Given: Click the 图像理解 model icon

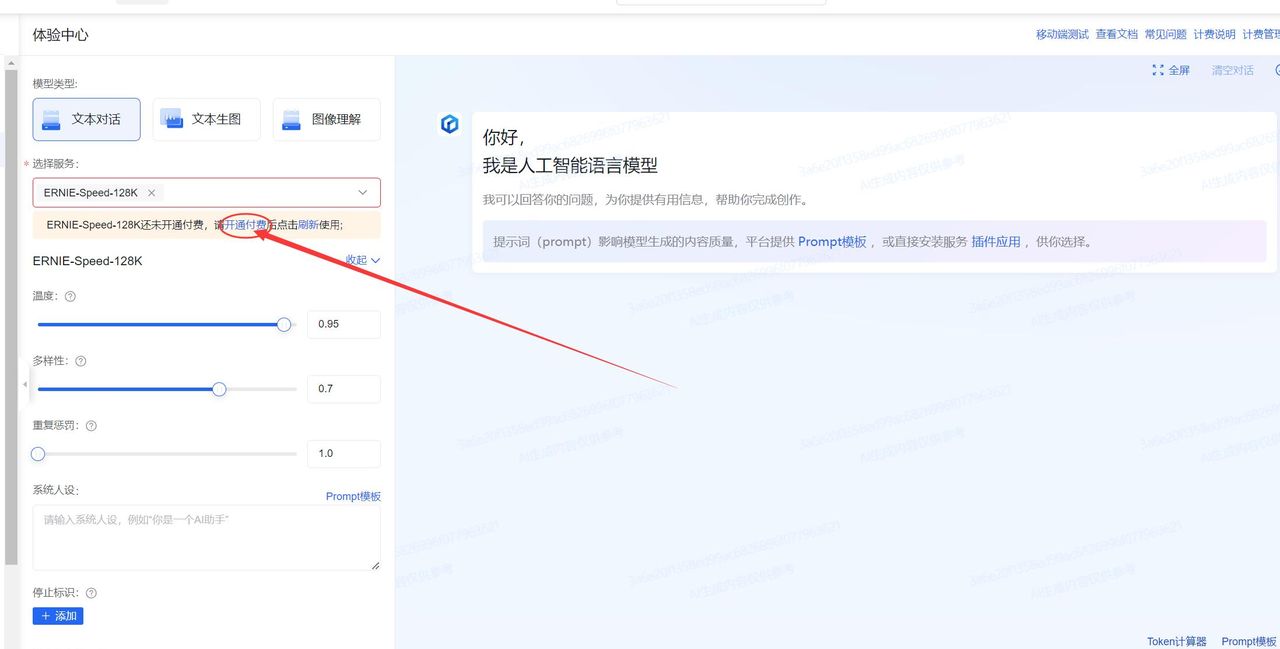Looking at the screenshot, I should pyautogui.click(x=291, y=120).
